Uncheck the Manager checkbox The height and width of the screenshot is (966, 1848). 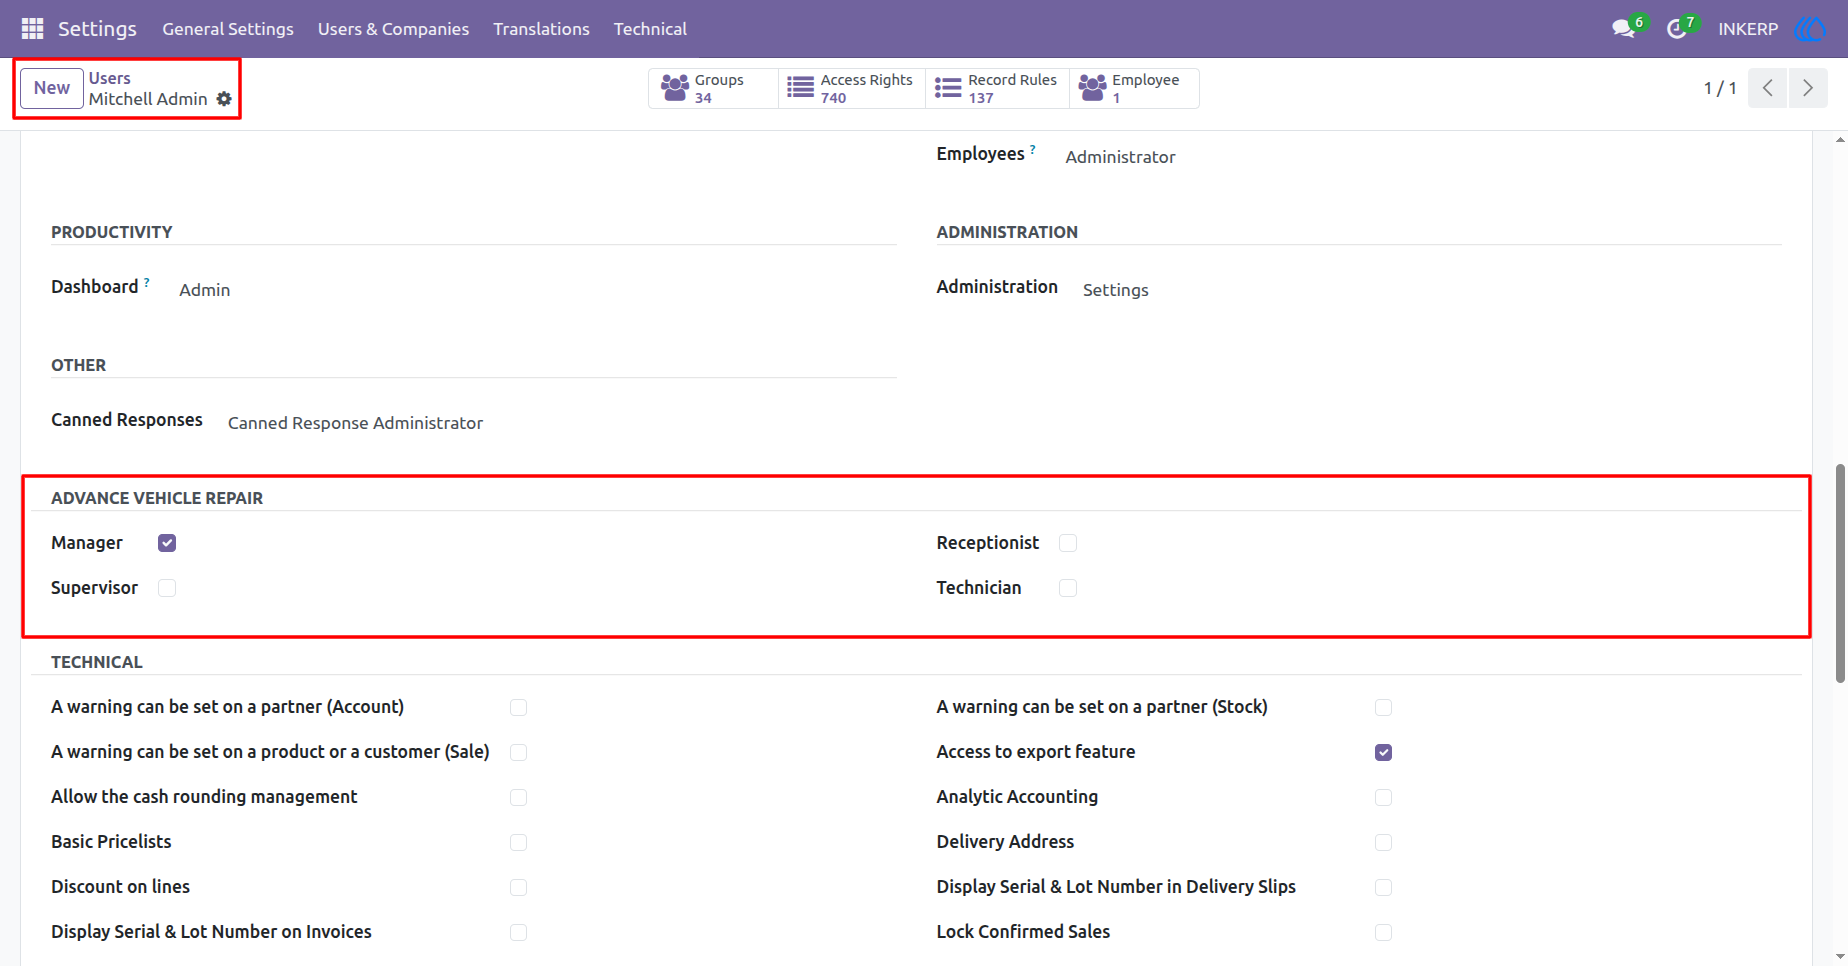click(167, 543)
